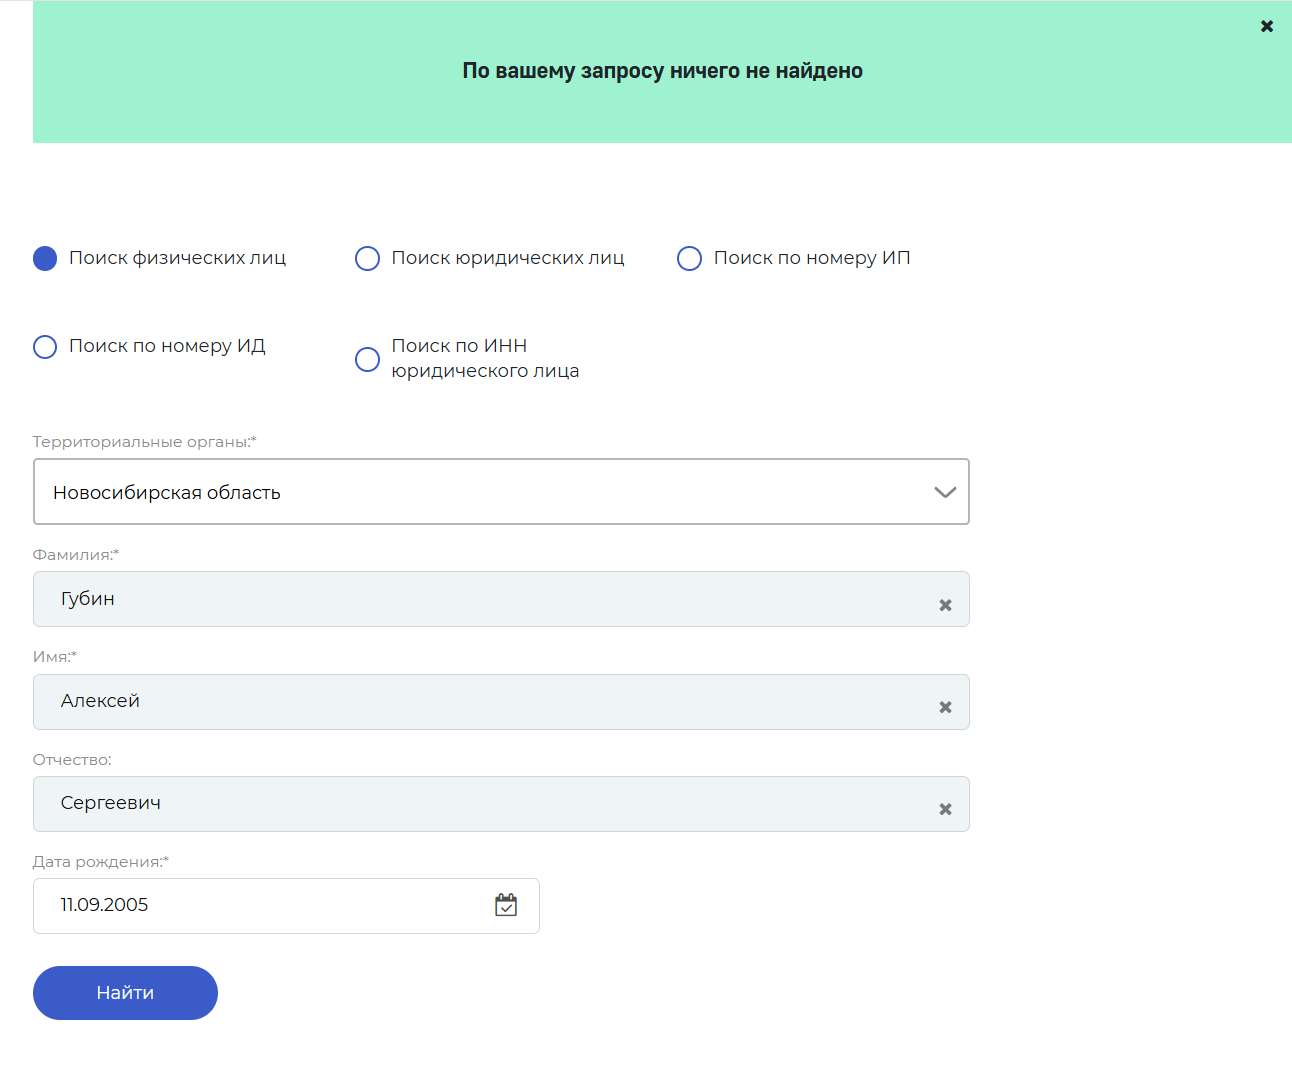Choose 'Поиск по номеру ИД' option
Screen dimensions: 1292x1079
pos(45,347)
